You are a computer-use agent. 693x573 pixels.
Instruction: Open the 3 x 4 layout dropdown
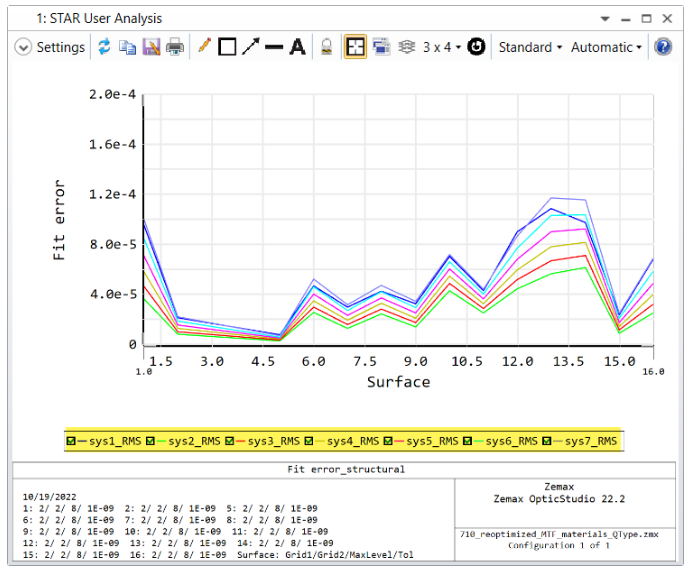441,47
